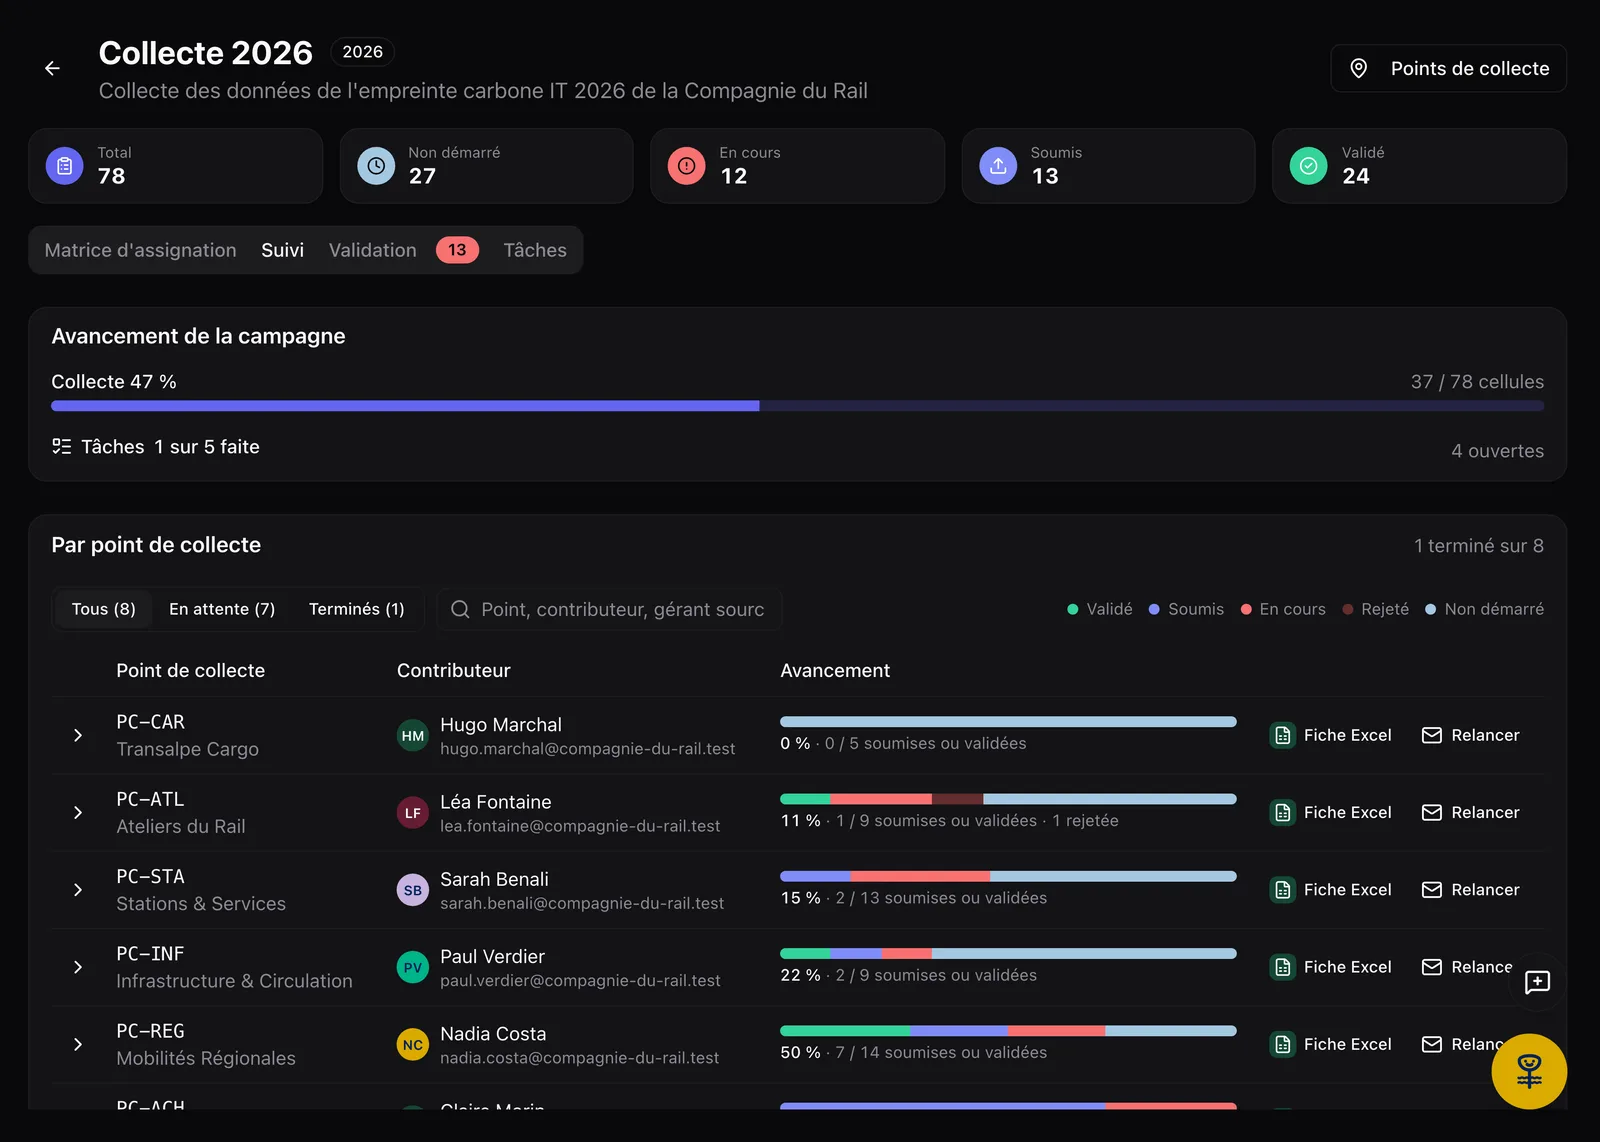Download Fiche Excel for PC-CAR
Image resolution: width=1600 pixels, height=1142 pixels.
[1331, 735]
